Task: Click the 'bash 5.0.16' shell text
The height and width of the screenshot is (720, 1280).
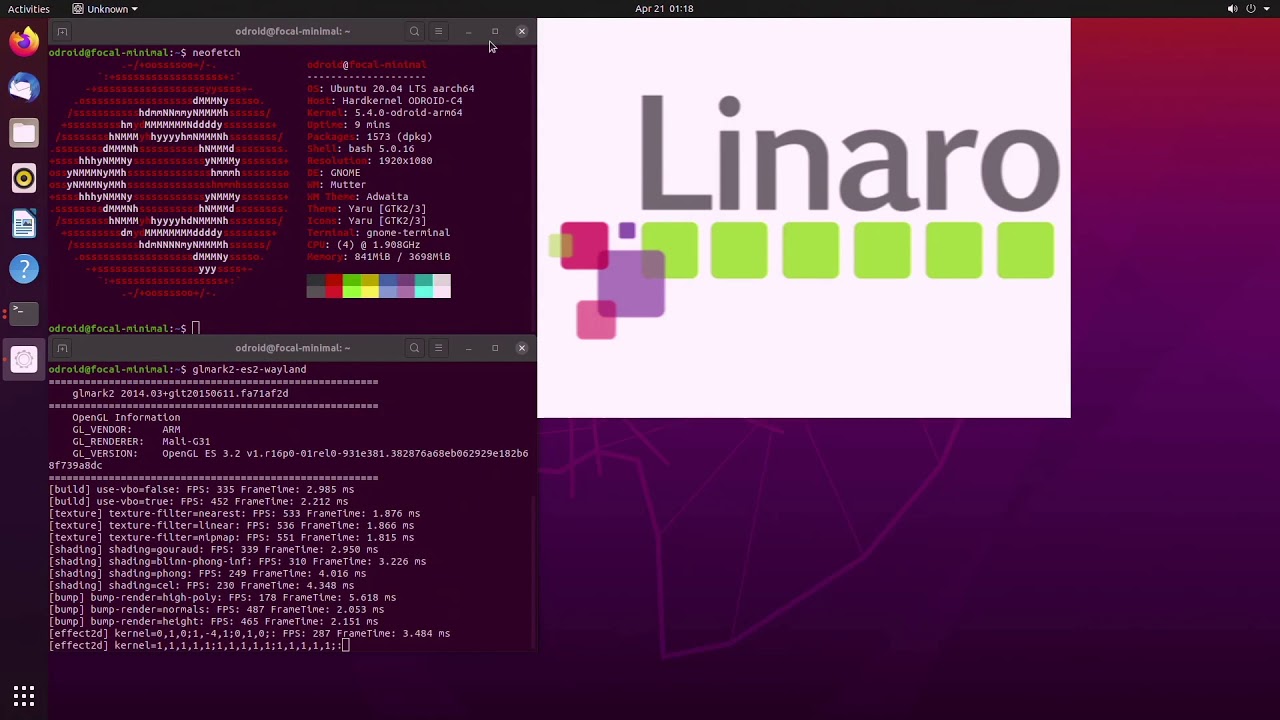Action: [x=381, y=148]
